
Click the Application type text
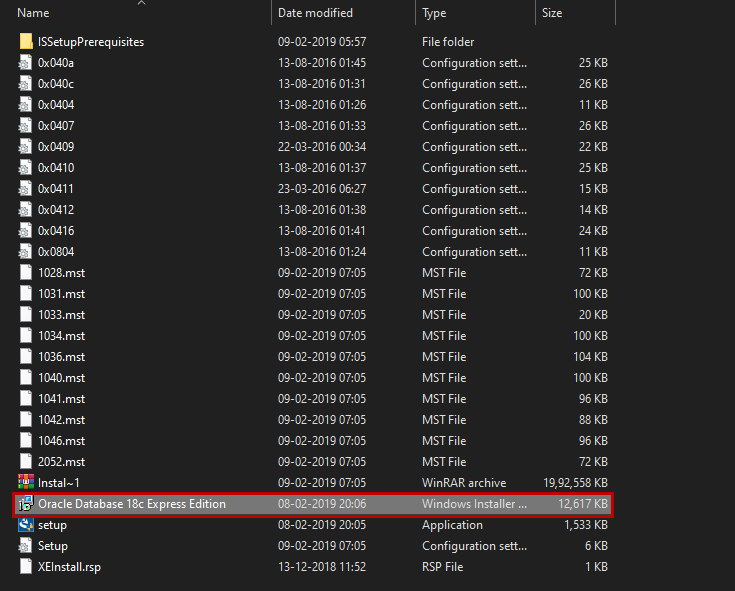point(452,525)
